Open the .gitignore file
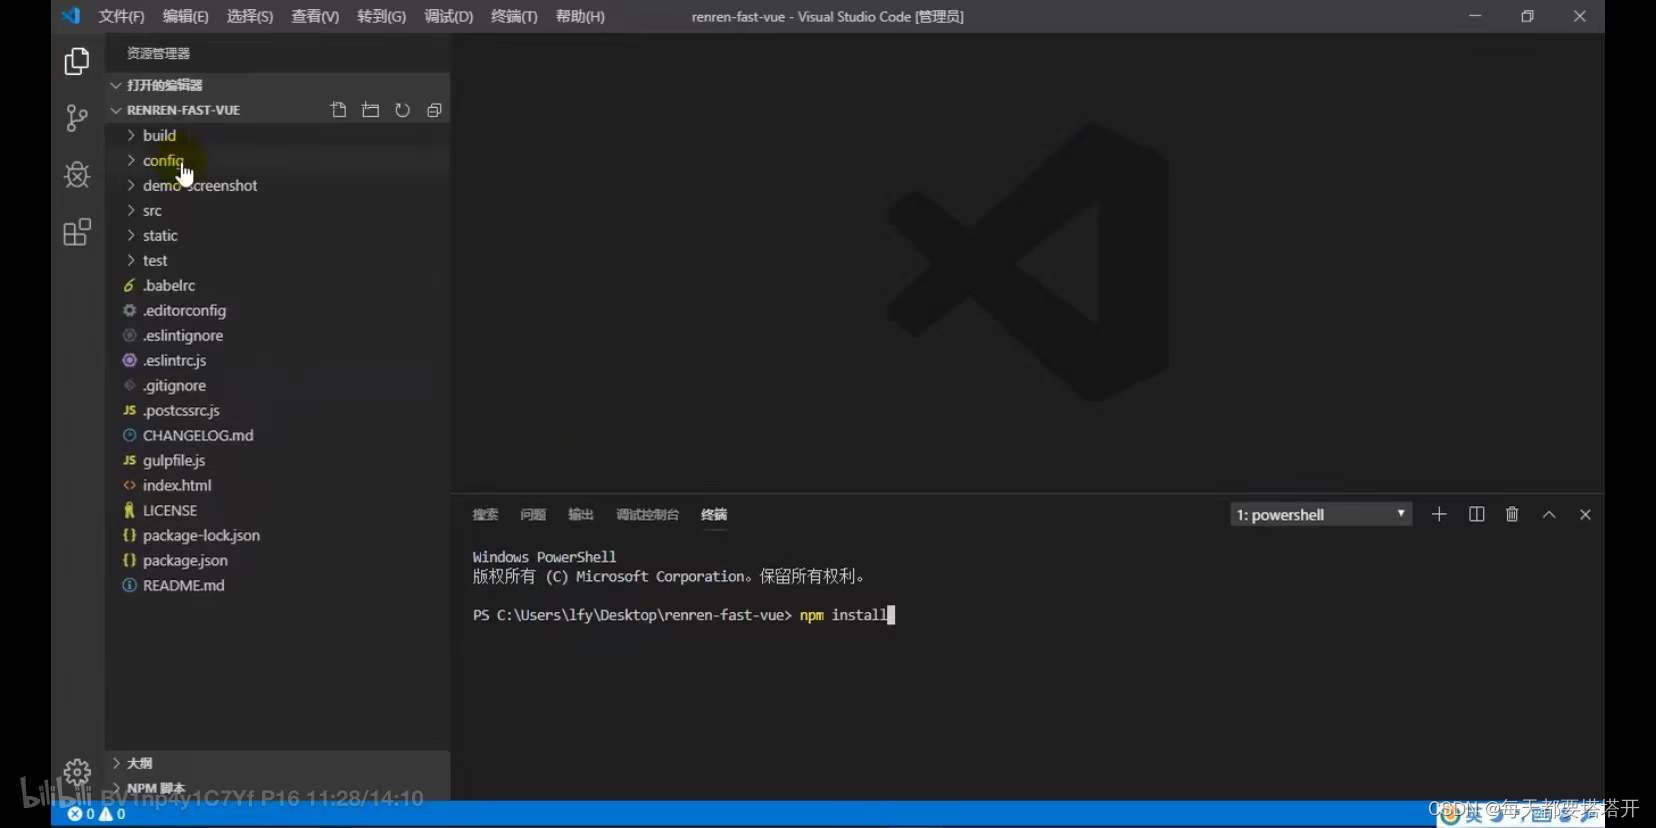Image resolution: width=1656 pixels, height=828 pixels. point(278,385)
